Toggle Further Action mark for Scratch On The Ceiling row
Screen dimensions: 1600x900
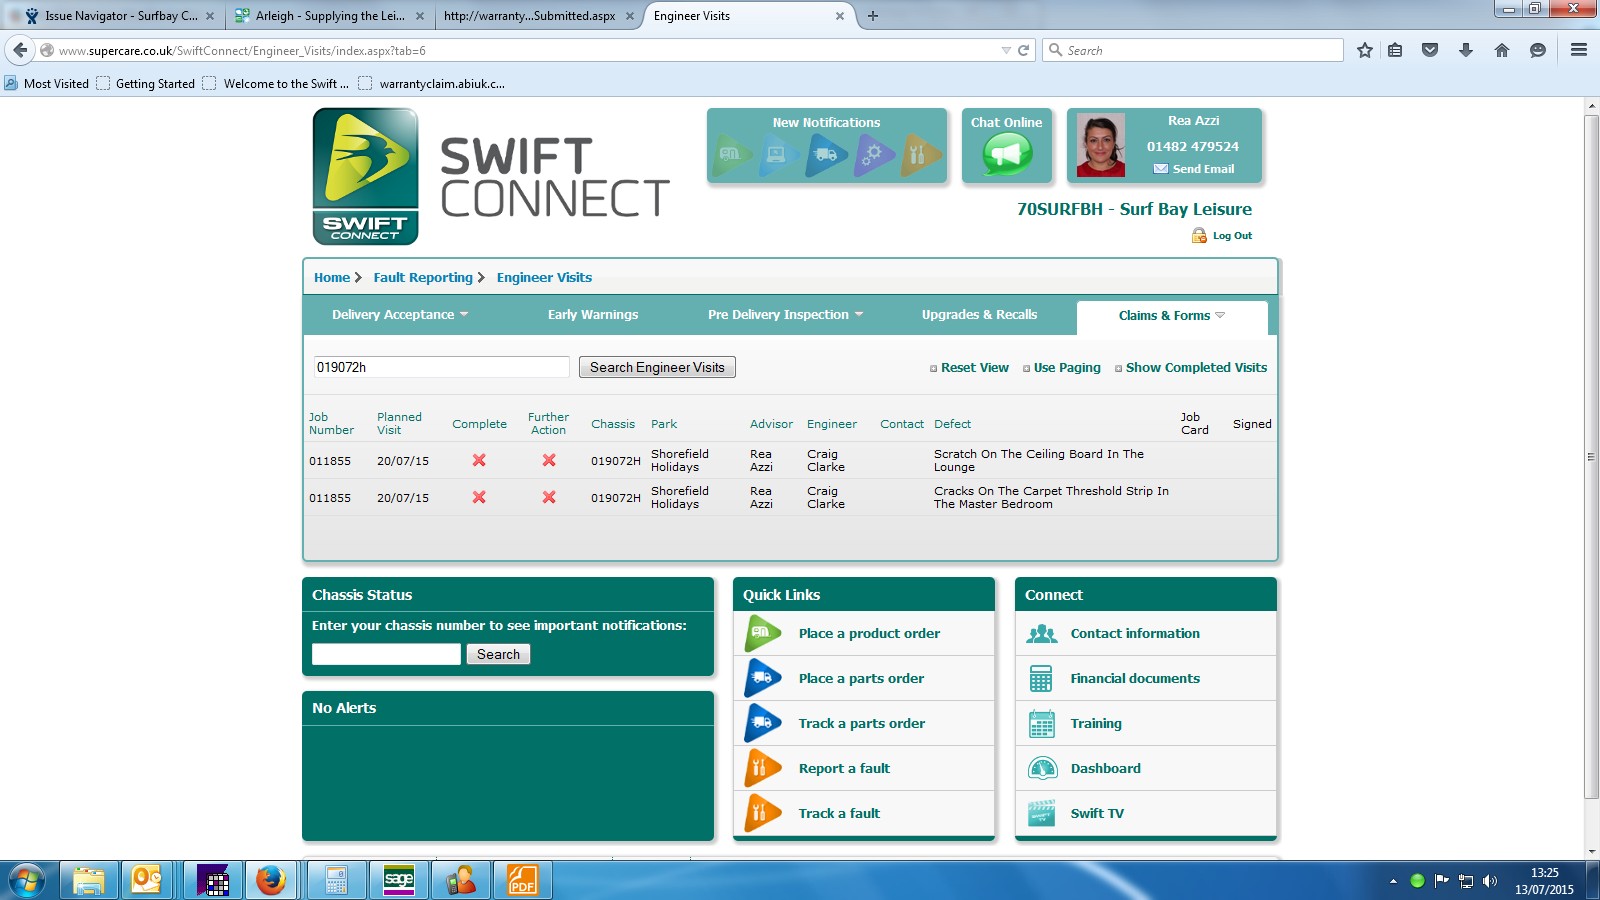[549, 460]
